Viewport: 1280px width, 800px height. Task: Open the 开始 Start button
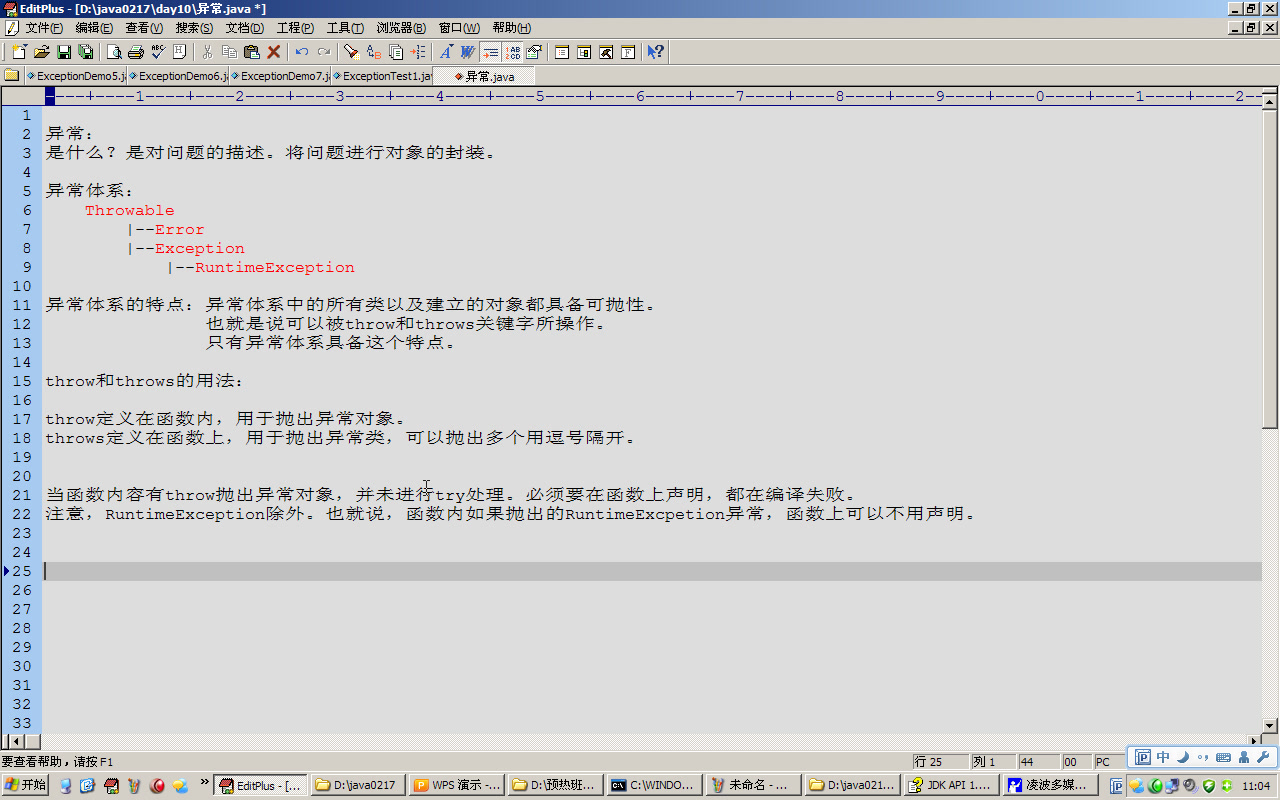pos(25,786)
